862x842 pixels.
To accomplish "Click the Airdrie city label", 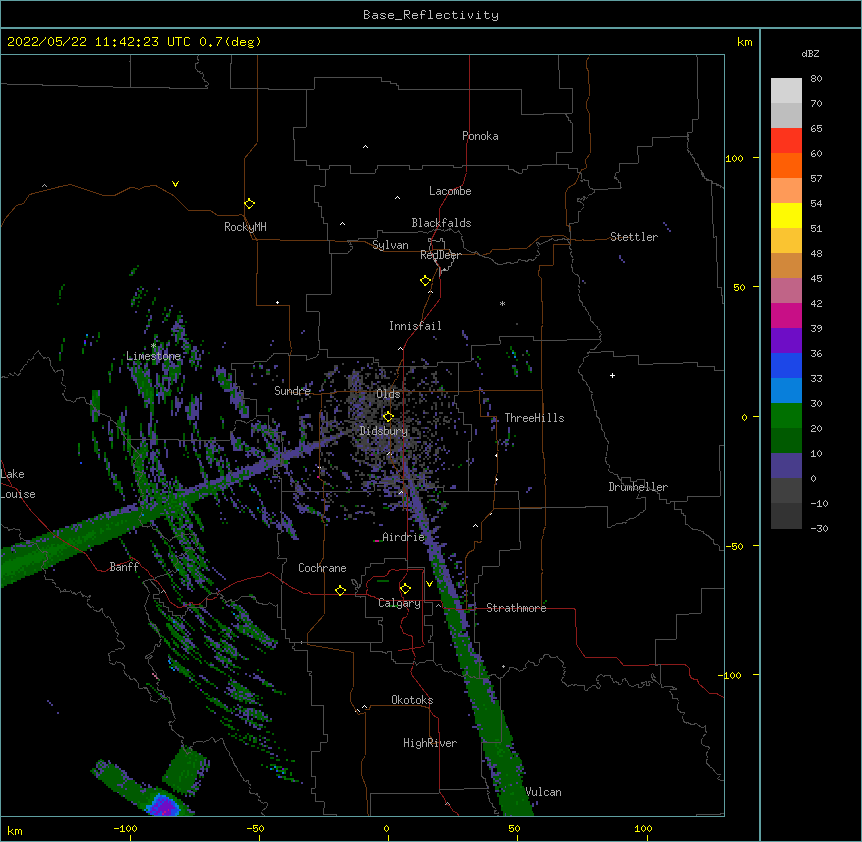I will pyautogui.click(x=403, y=537).
